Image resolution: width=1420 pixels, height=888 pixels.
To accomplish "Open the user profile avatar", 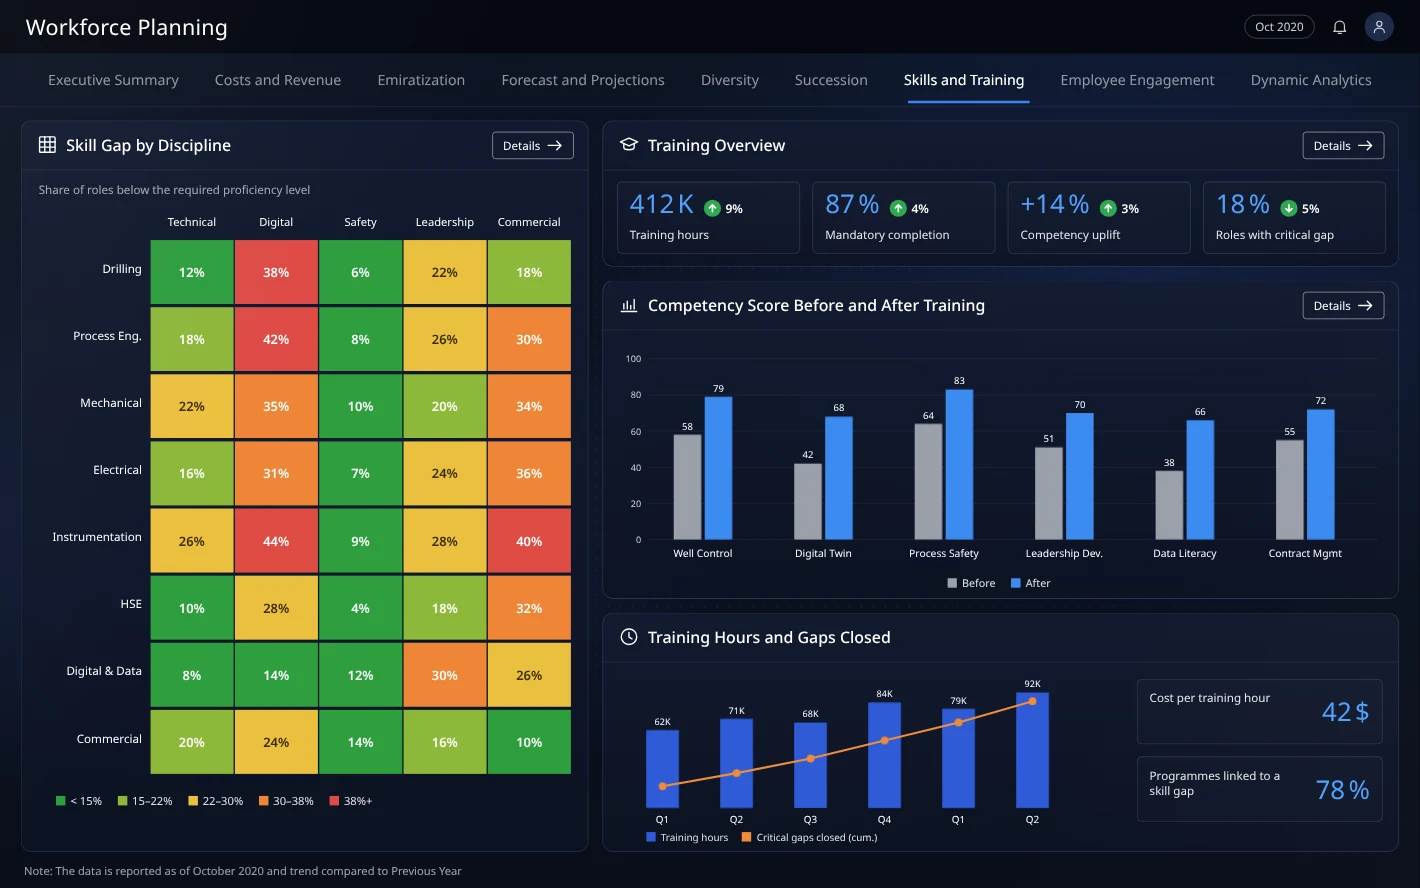I will [x=1379, y=27].
